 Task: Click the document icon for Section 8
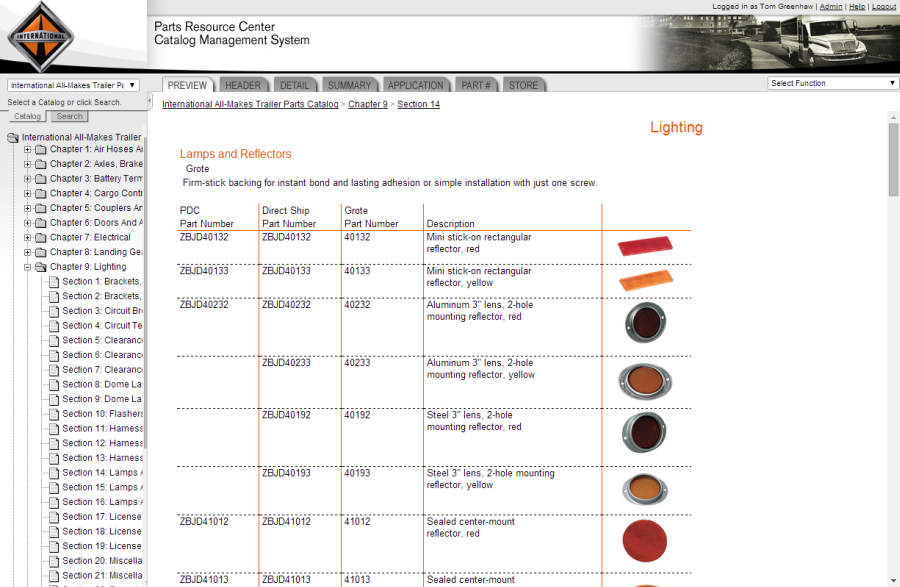[x=54, y=385]
